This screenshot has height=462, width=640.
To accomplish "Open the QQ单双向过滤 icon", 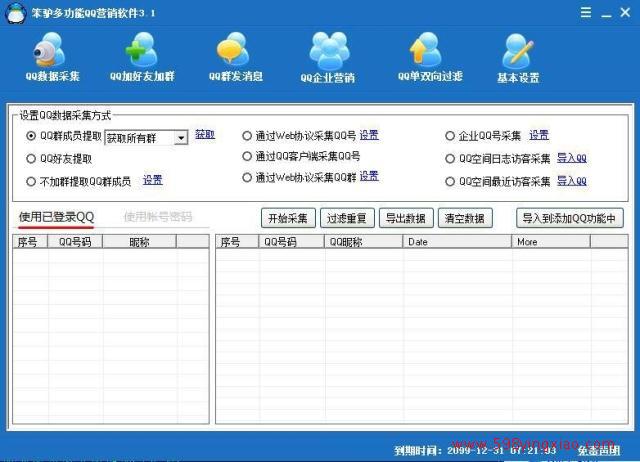I will pyautogui.click(x=426, y=50).
